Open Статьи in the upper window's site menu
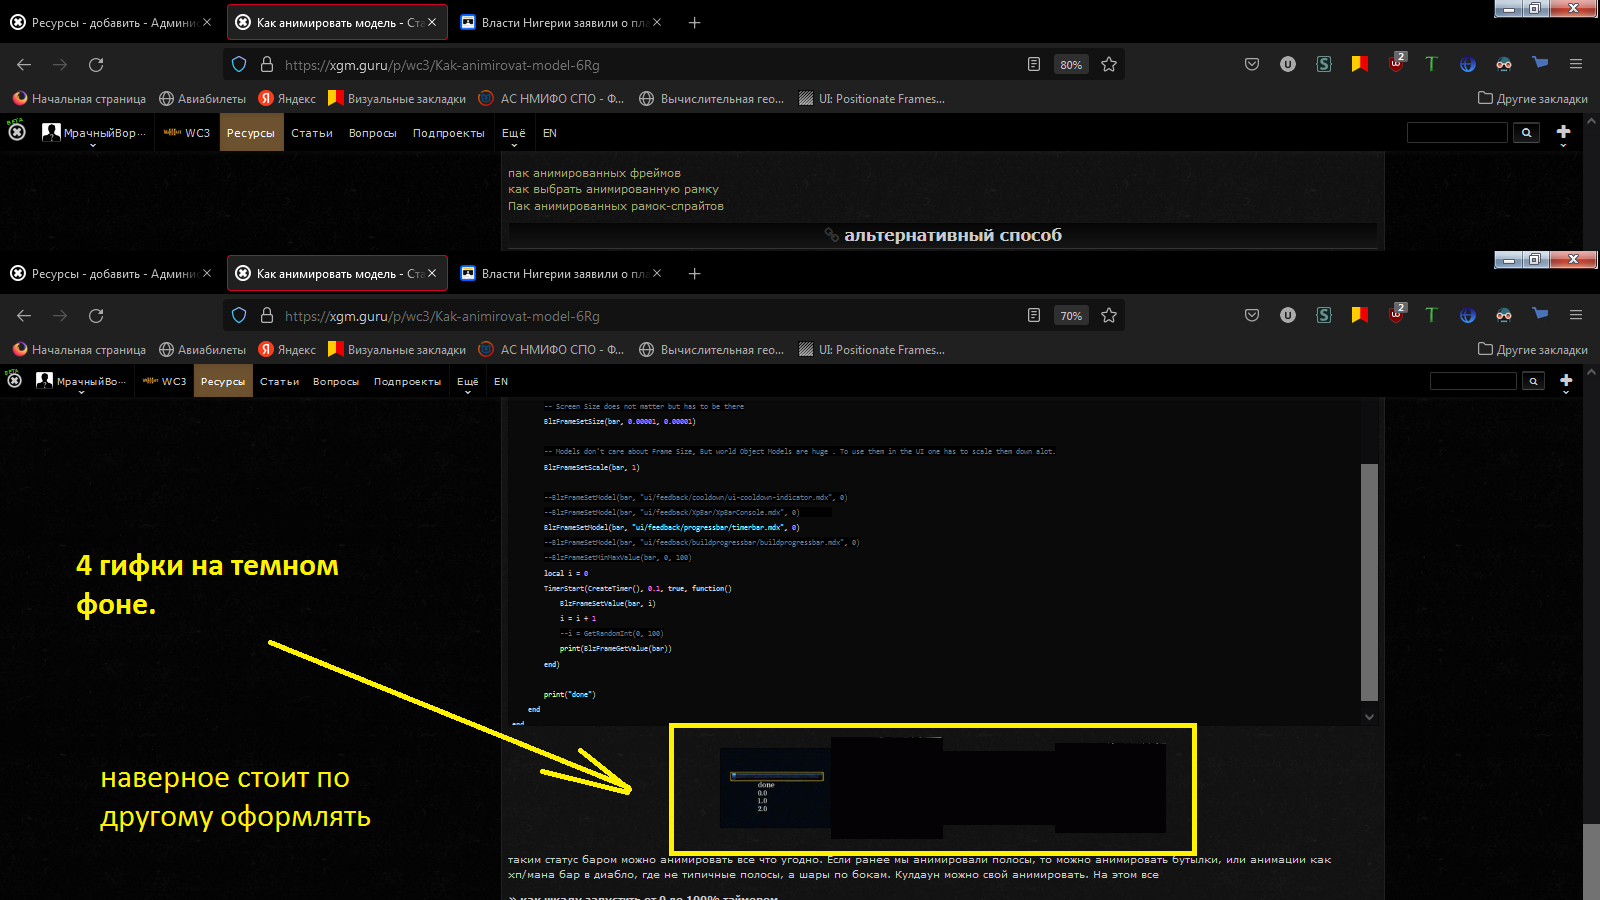The width and height of the screenshot is (1600, 900). coord(312,133)
